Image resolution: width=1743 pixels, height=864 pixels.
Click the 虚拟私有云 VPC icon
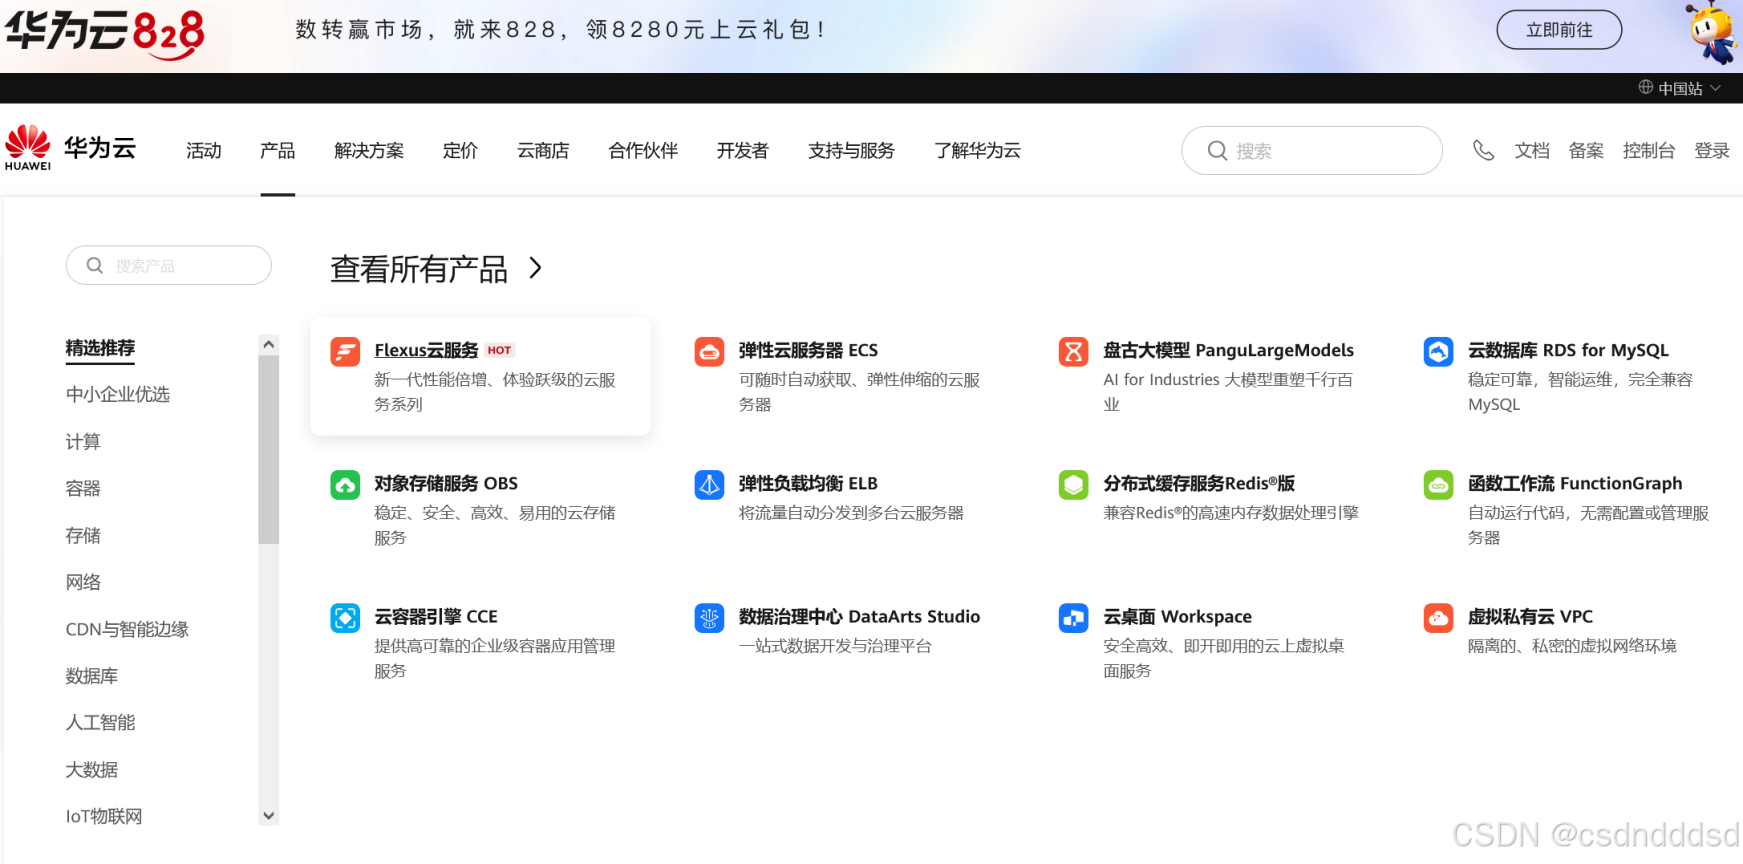point(1438,618)
